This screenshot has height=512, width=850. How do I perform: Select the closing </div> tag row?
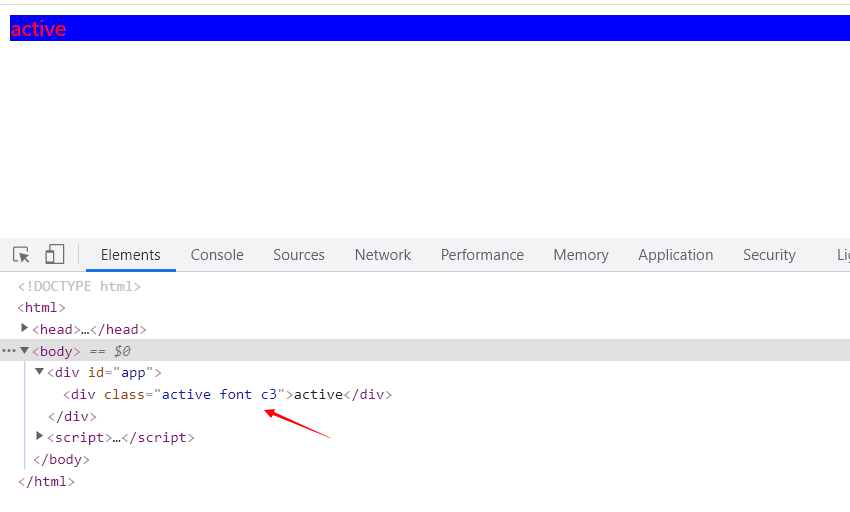(72, 416)
